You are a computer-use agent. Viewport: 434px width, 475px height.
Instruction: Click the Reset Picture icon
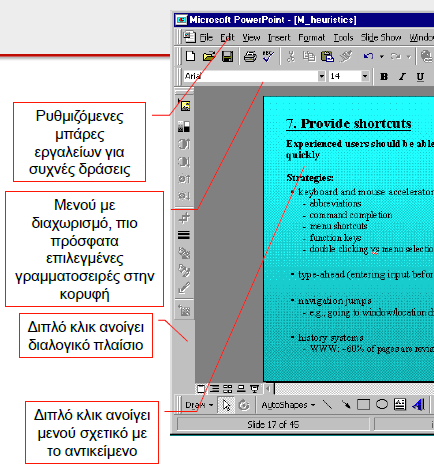click(184, 310)
